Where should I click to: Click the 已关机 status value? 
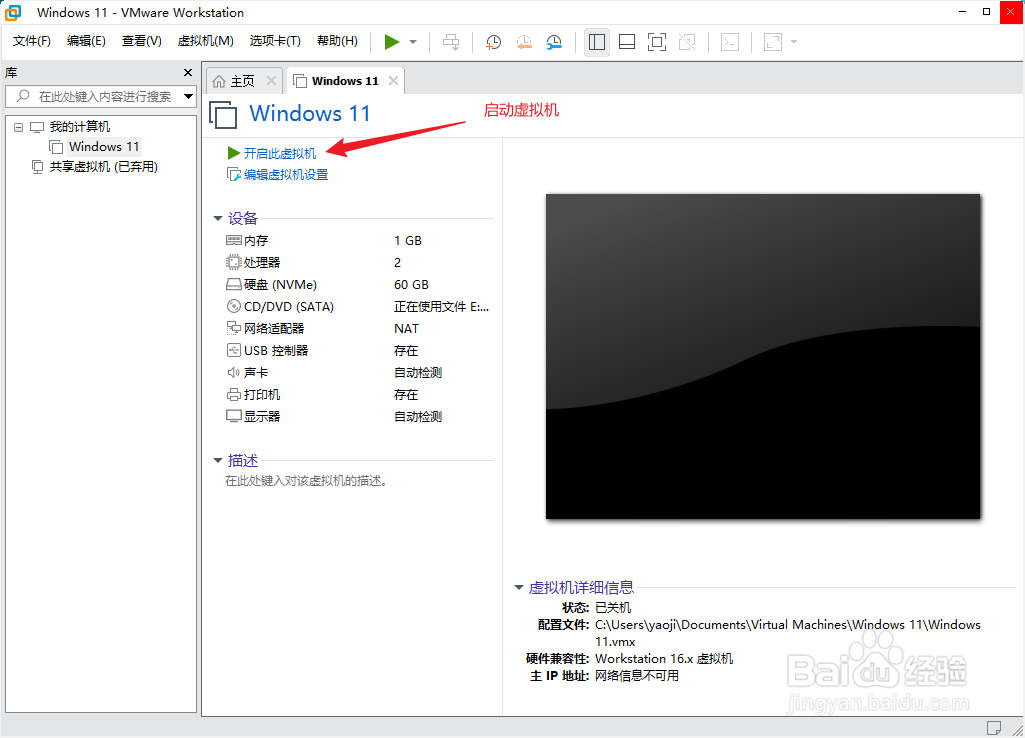point(613,607)
